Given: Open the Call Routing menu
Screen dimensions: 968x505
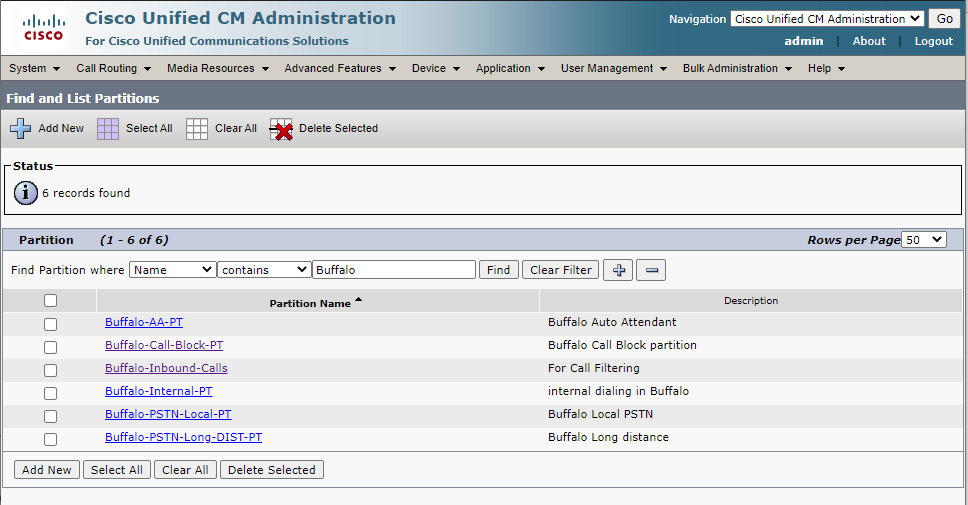Looking at the screenshot, I should [x=113, y=68].
